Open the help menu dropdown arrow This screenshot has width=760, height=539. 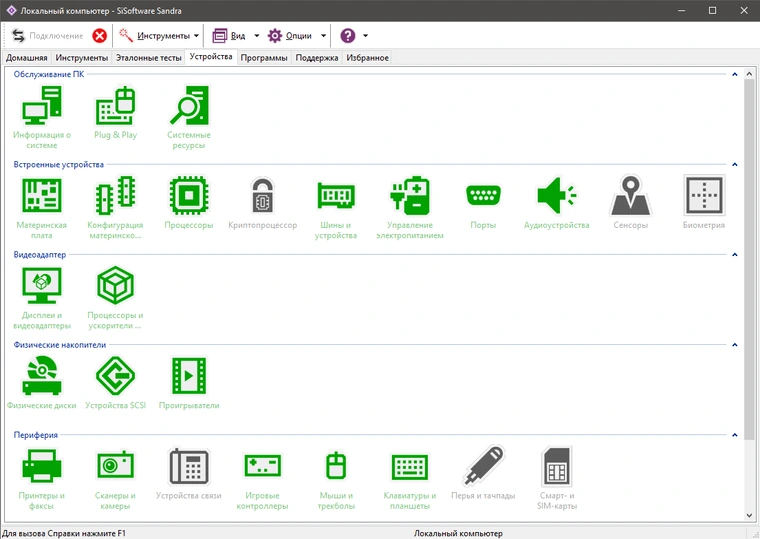pyautogui.click(x=365, y=35)
